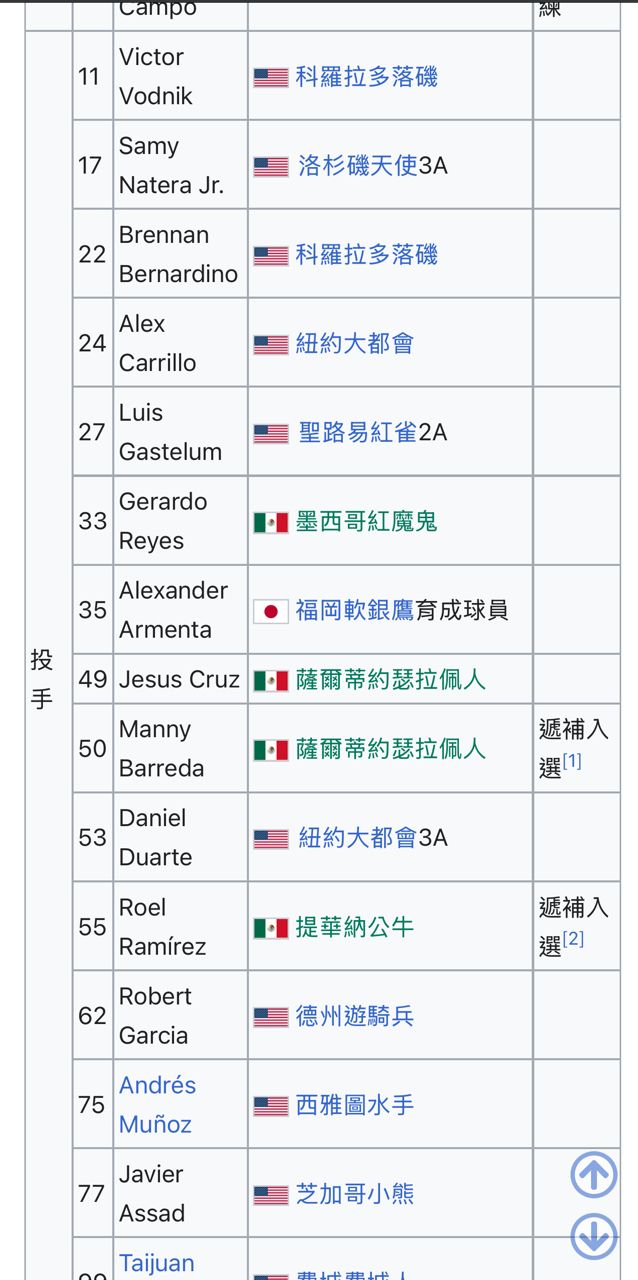This screenshot has width=638, height=1280.
Task: Click the US flag beside 科羅拉多落磯 for Victor Vodnik
Action: coord(270,77)
